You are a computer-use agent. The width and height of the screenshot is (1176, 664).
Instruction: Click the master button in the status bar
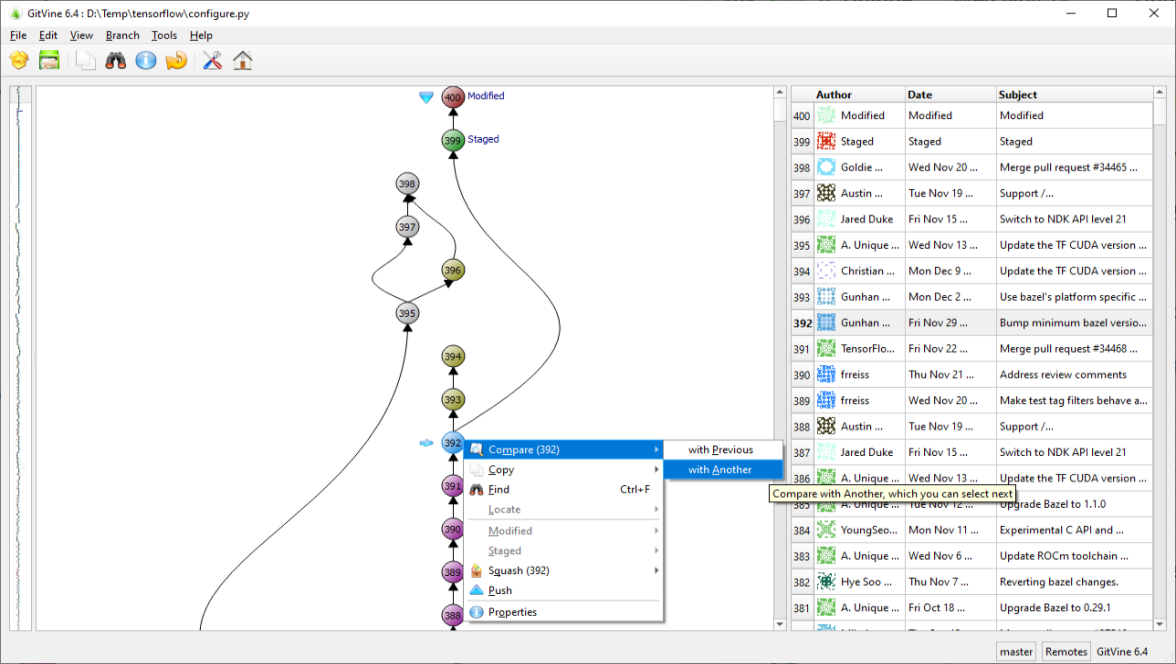pyautogui.click(x=1015, y=651)
